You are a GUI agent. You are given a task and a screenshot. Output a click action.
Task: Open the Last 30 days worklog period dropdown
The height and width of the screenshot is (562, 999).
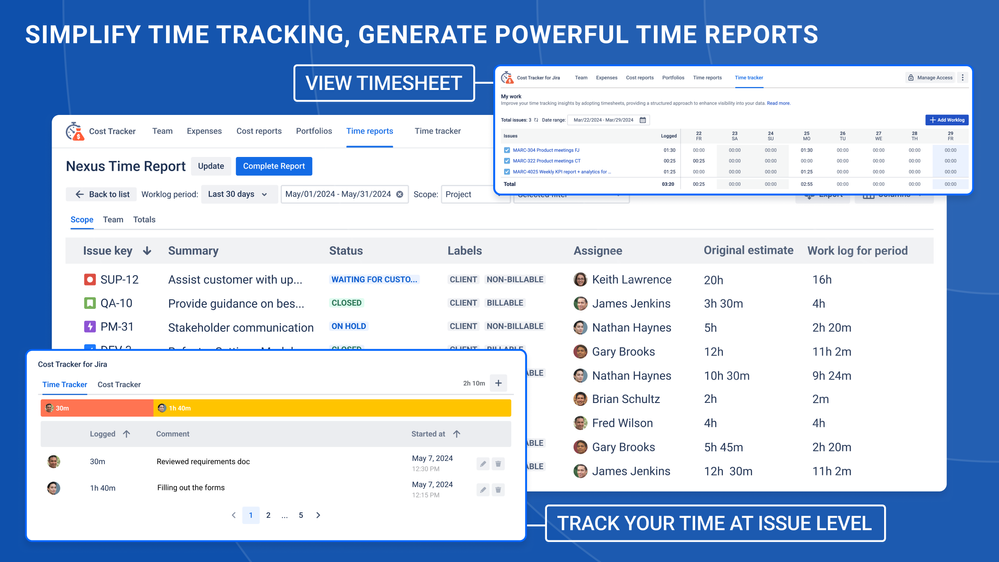pos(238,194)
